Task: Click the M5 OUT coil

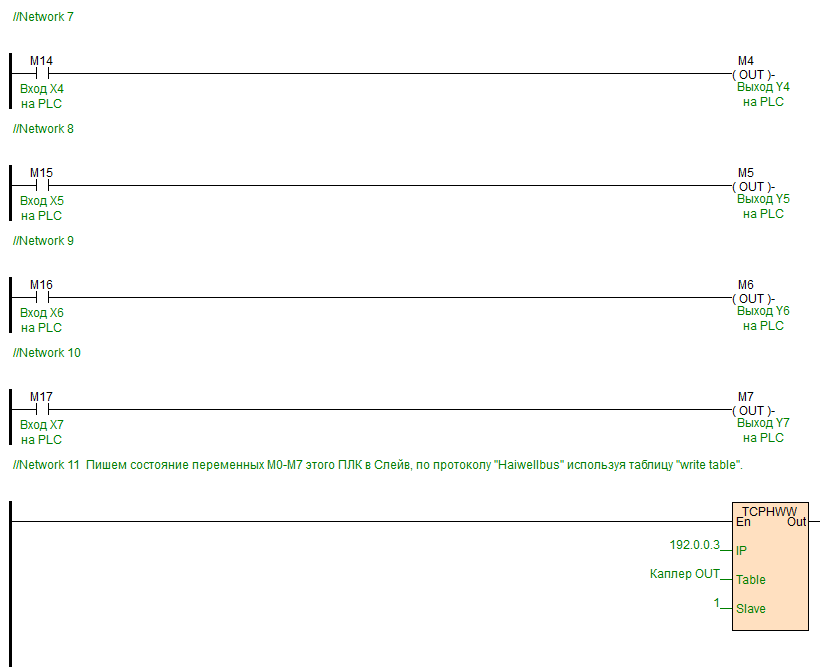Action: (753, 187)
